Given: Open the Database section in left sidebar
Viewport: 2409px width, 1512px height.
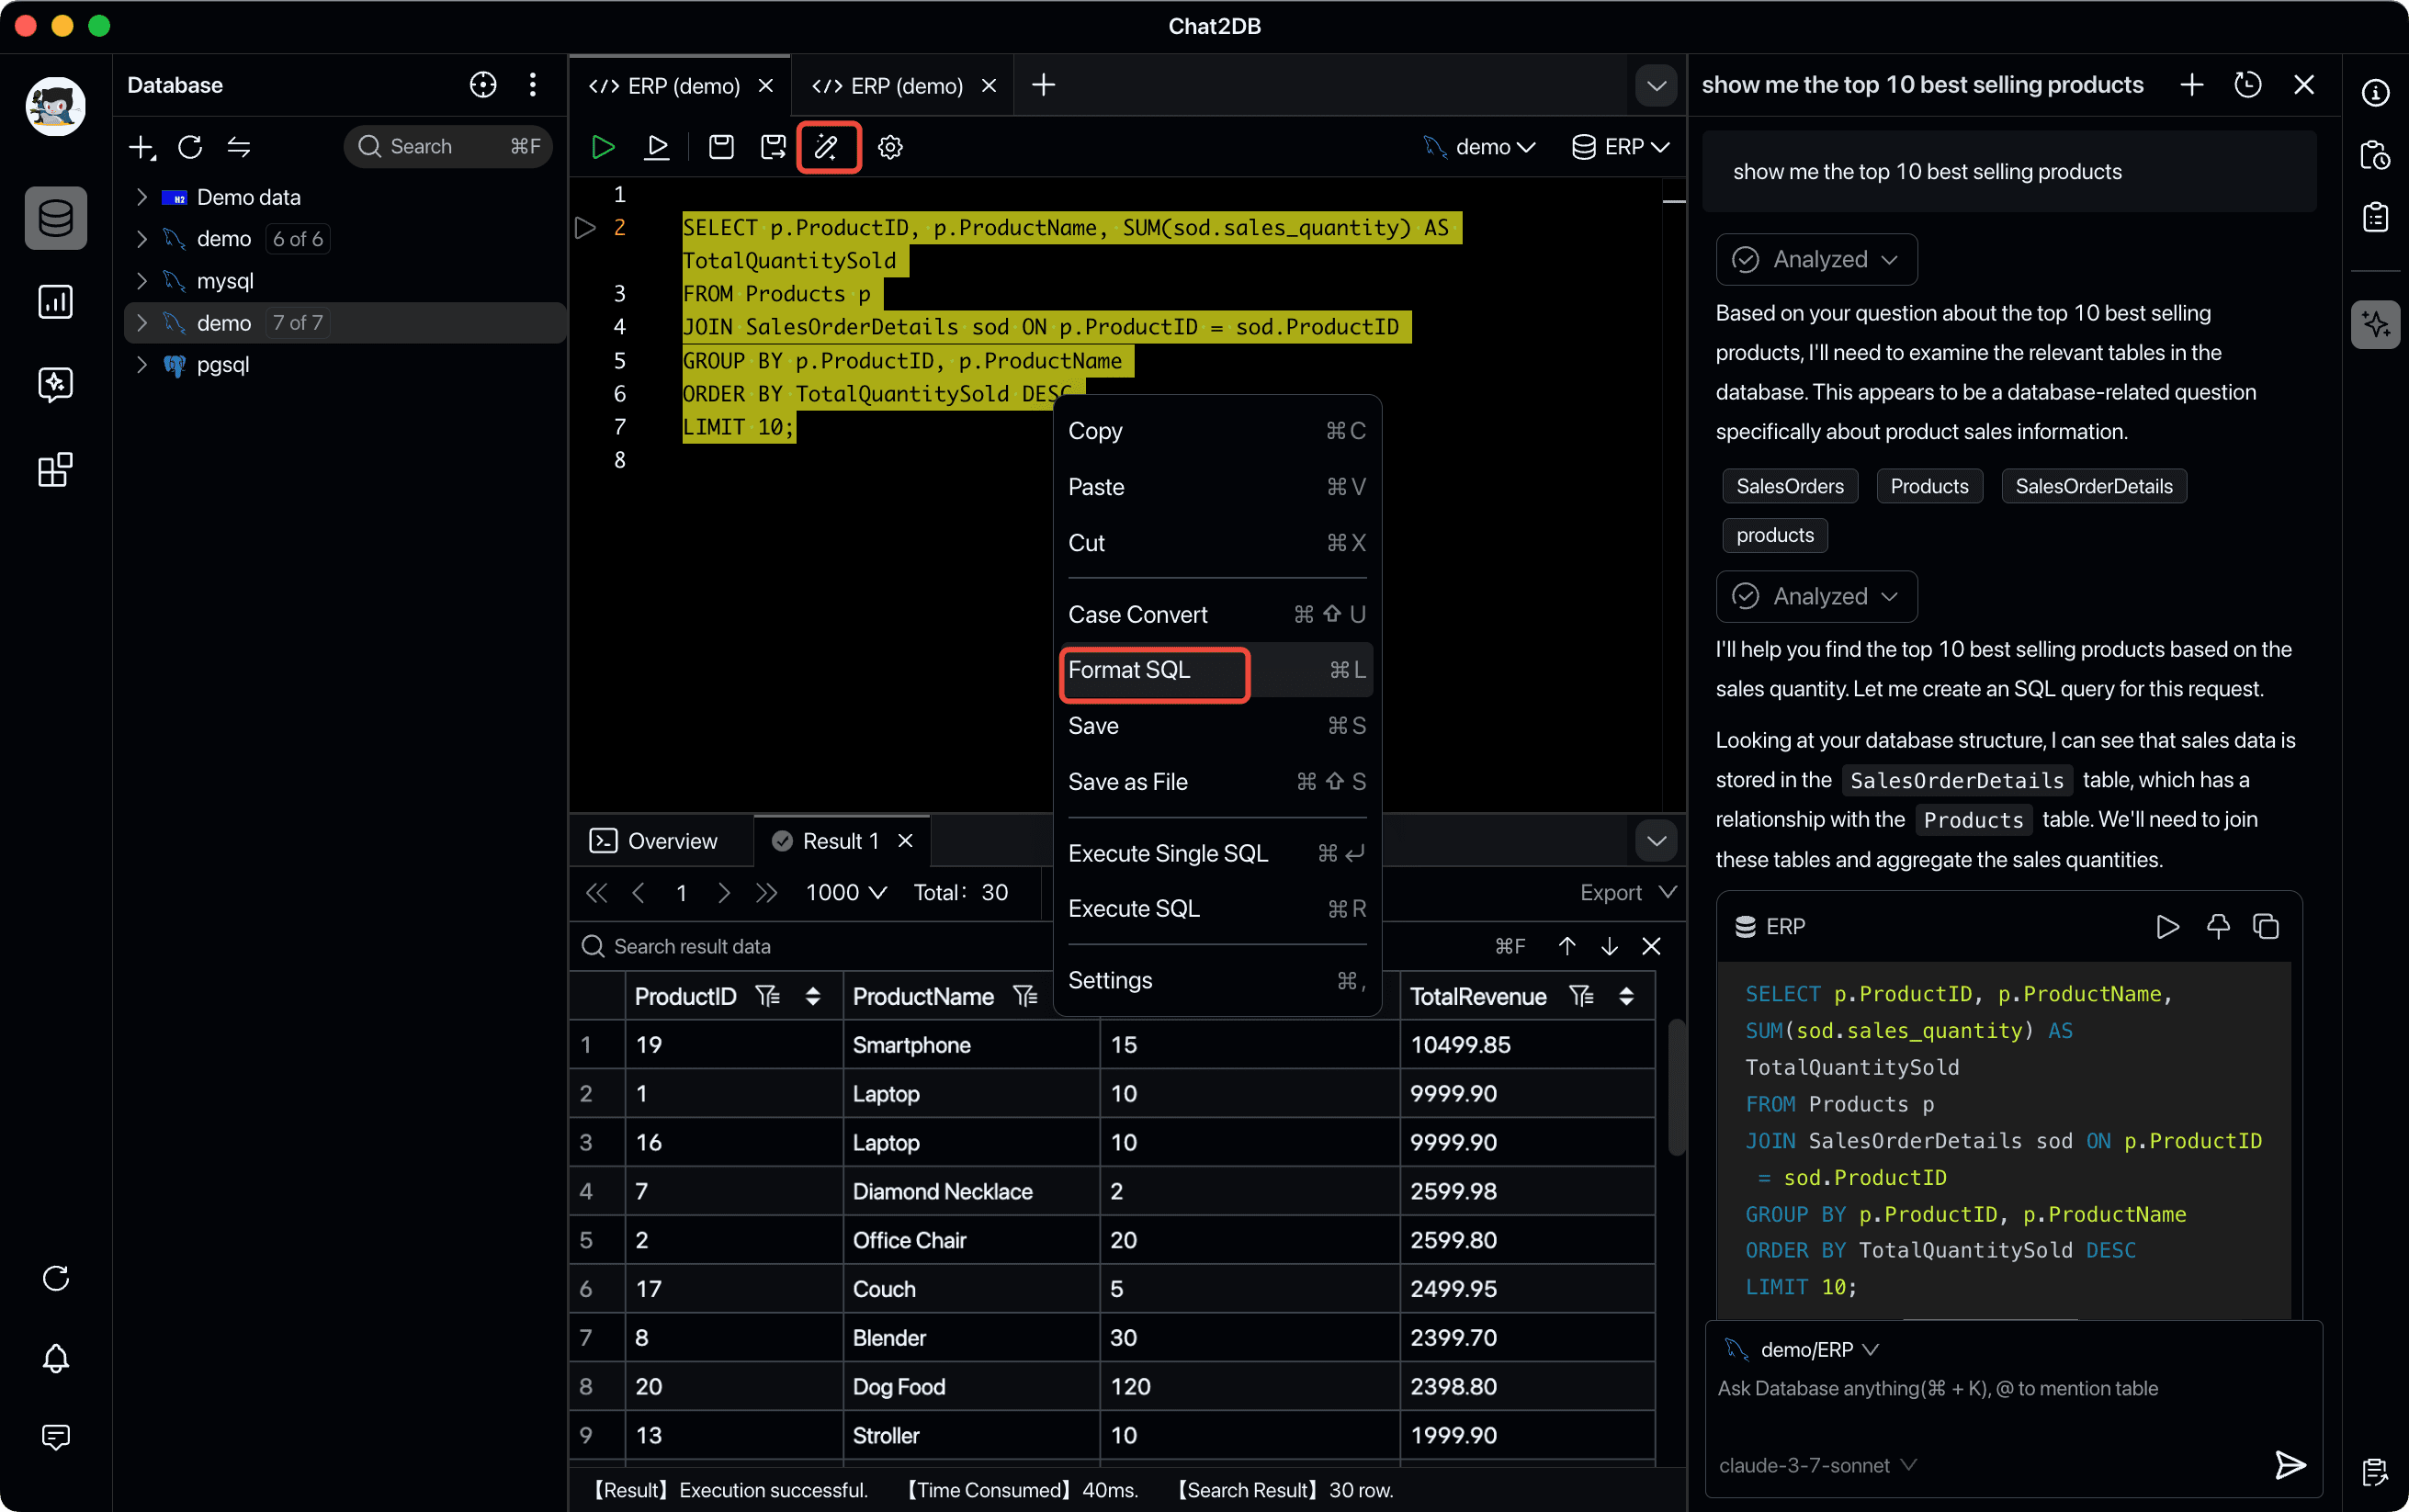Looking at the screenshot, I should [x=56, y=217].
